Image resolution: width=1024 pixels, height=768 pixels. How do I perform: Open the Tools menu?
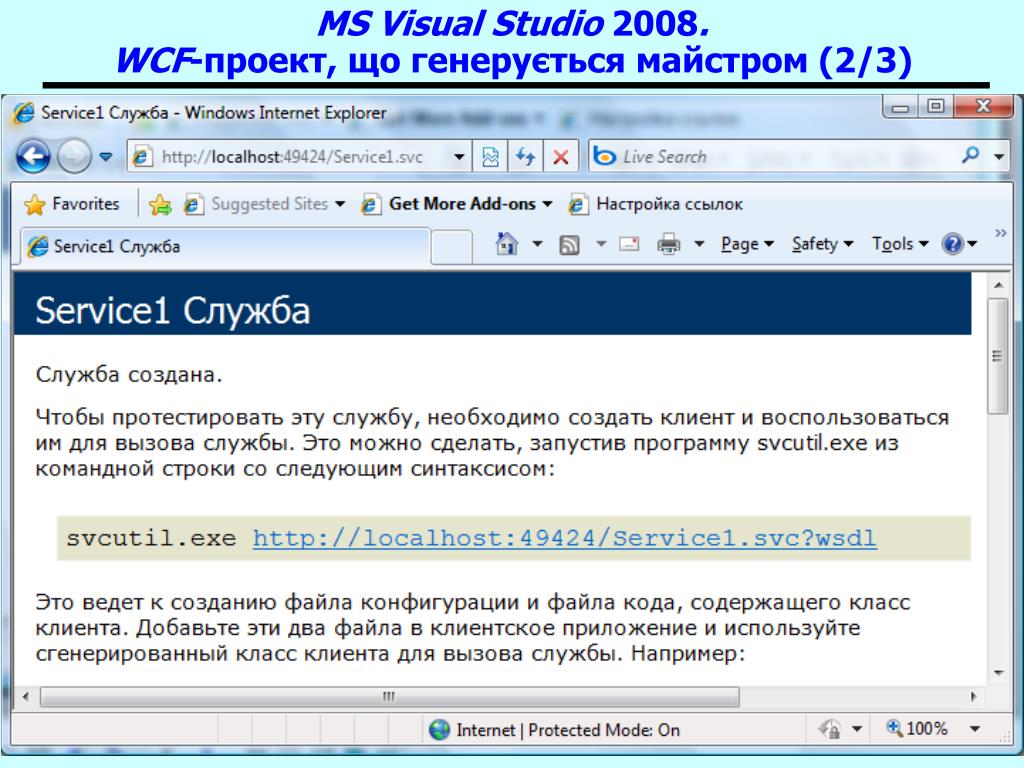pos(900,244)
